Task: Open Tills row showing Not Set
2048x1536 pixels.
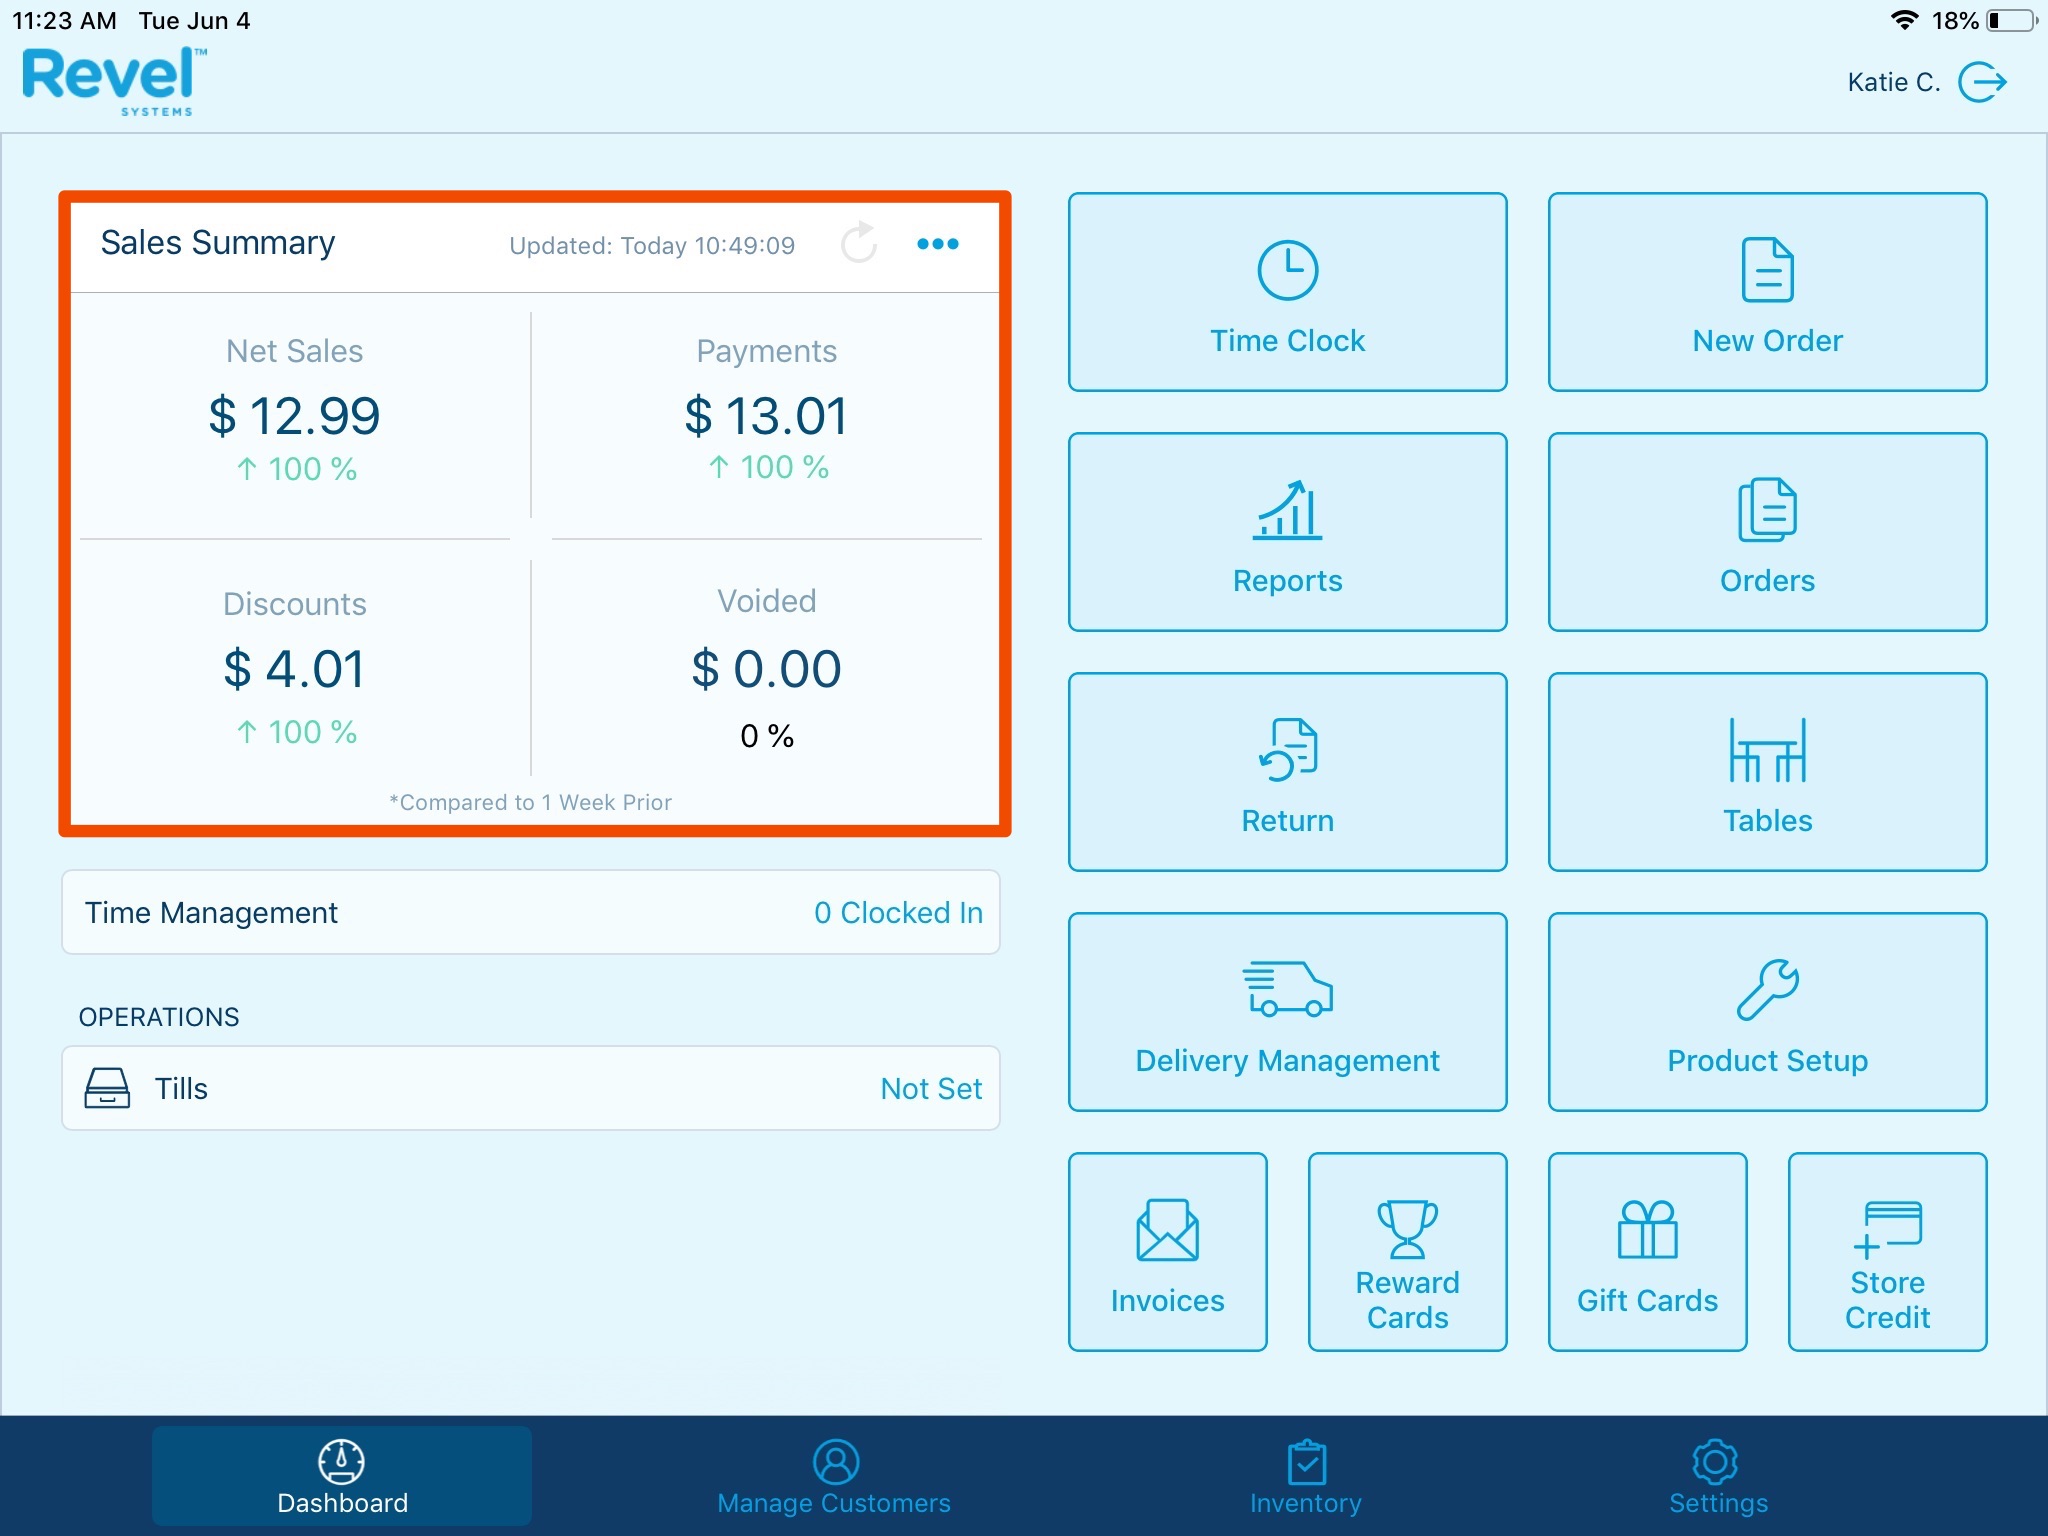Action: (531, 1088)
